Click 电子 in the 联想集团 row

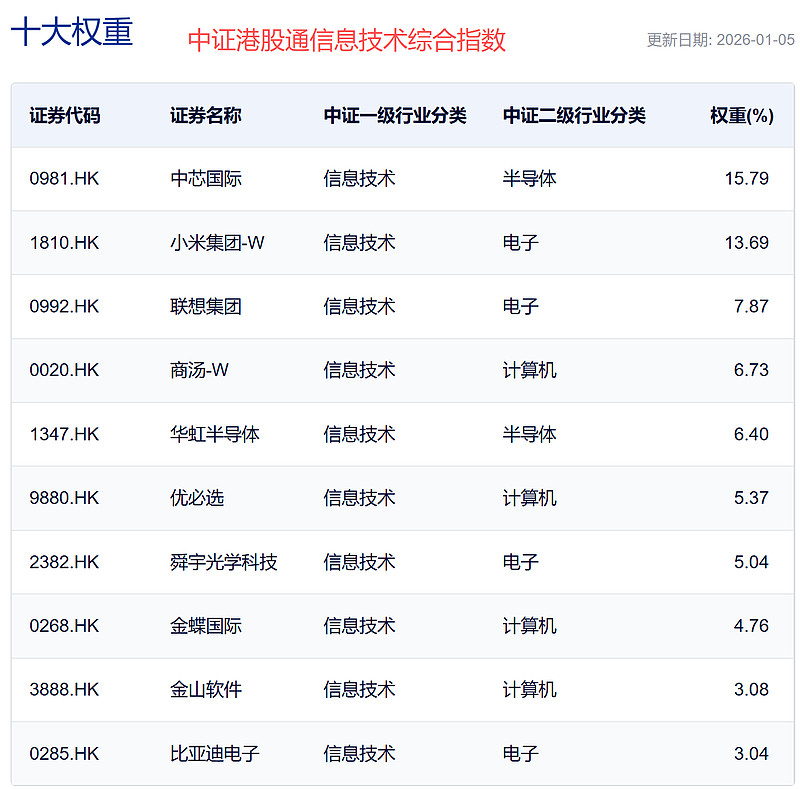(x=520, y=307)
